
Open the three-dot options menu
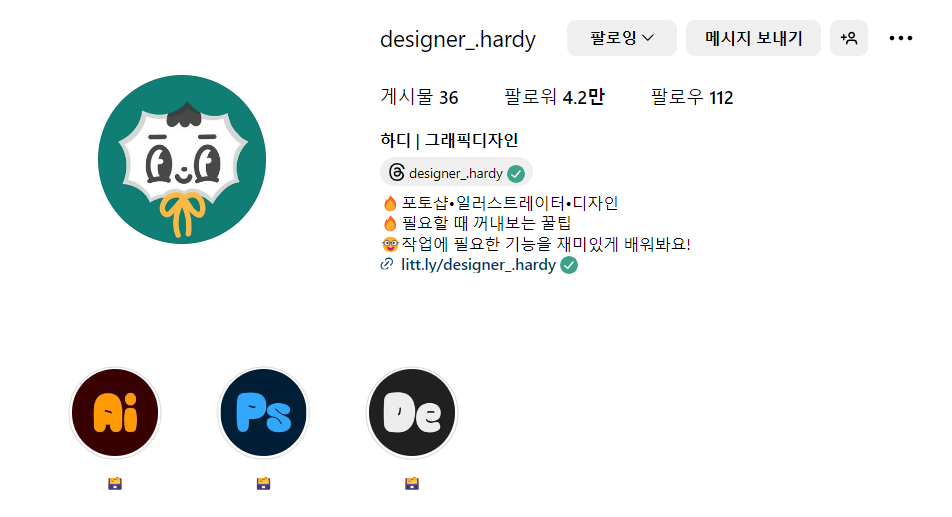(x=900, y=38)
